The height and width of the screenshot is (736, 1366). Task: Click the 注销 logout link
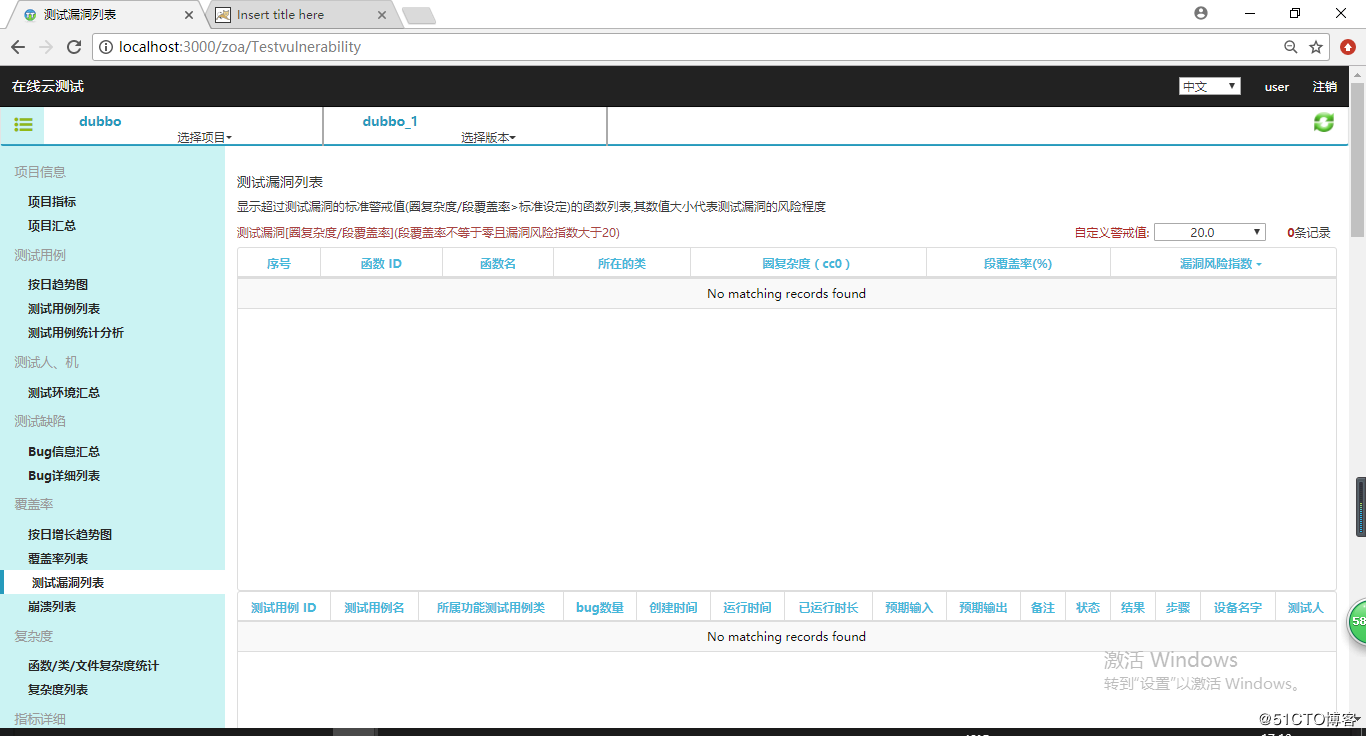(x=1325, y=87)
